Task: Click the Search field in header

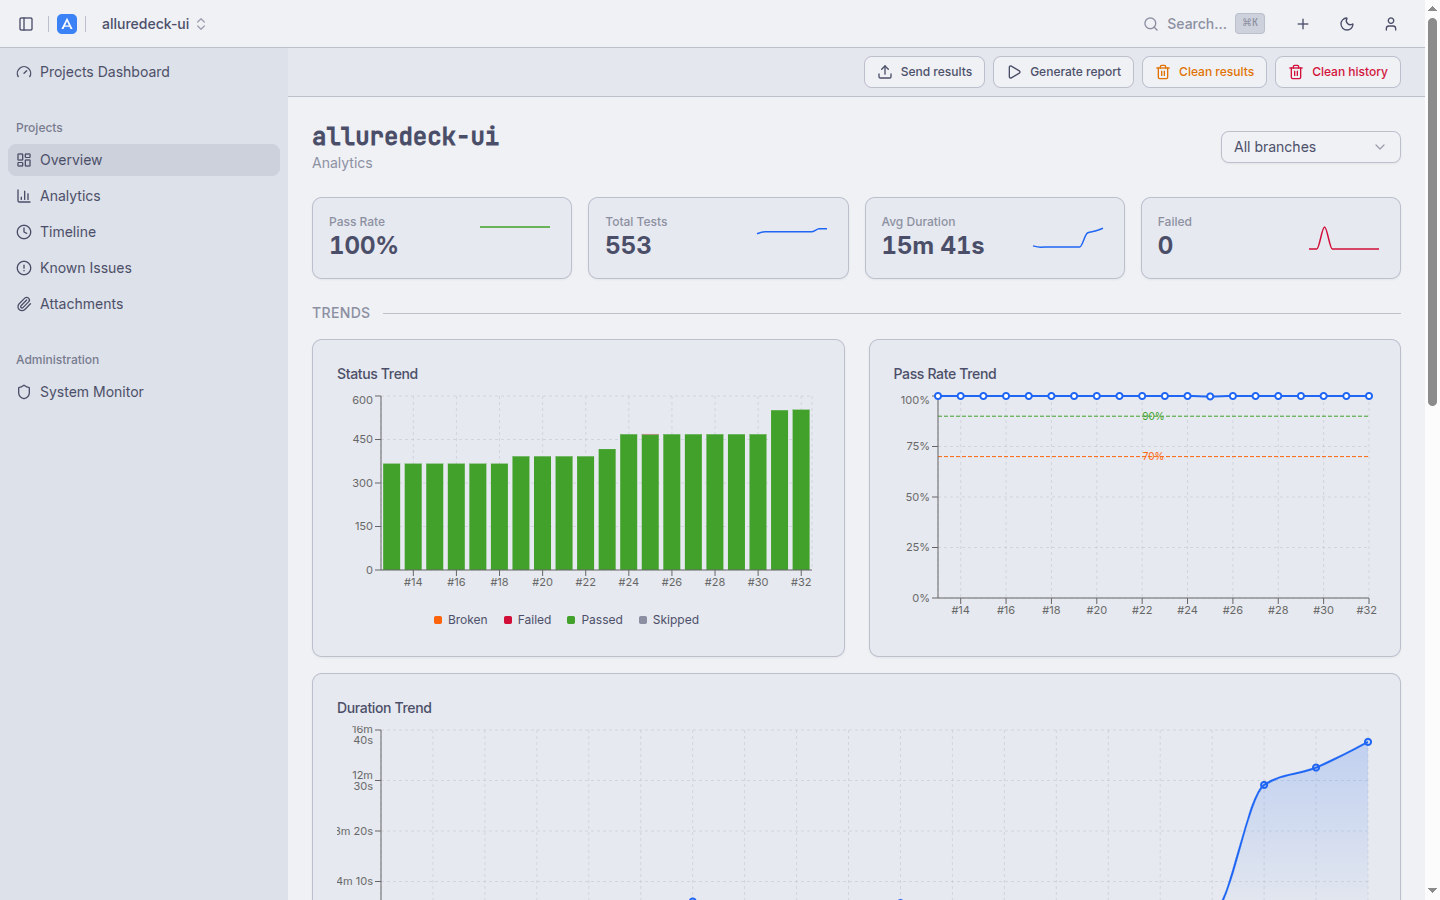Action: pyautogui.click(x=1204, y=24)
